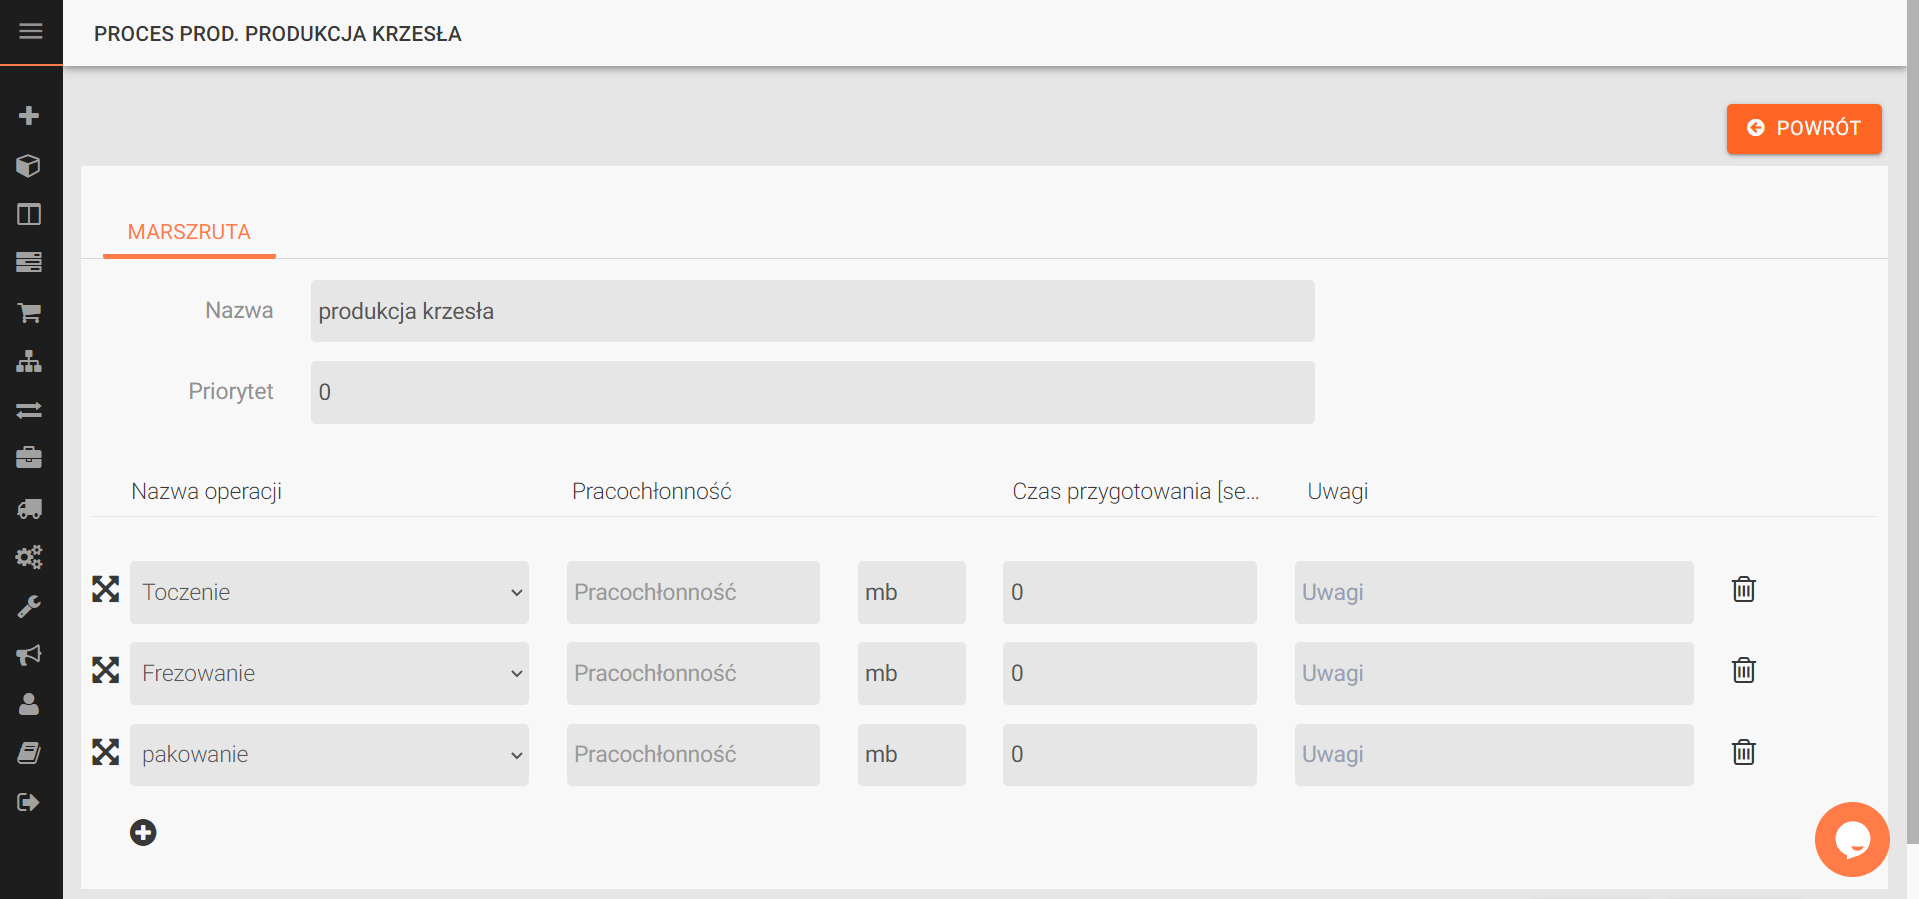Click the Nazwa input field
1919x899 pixels.
(x=812, y=311)
